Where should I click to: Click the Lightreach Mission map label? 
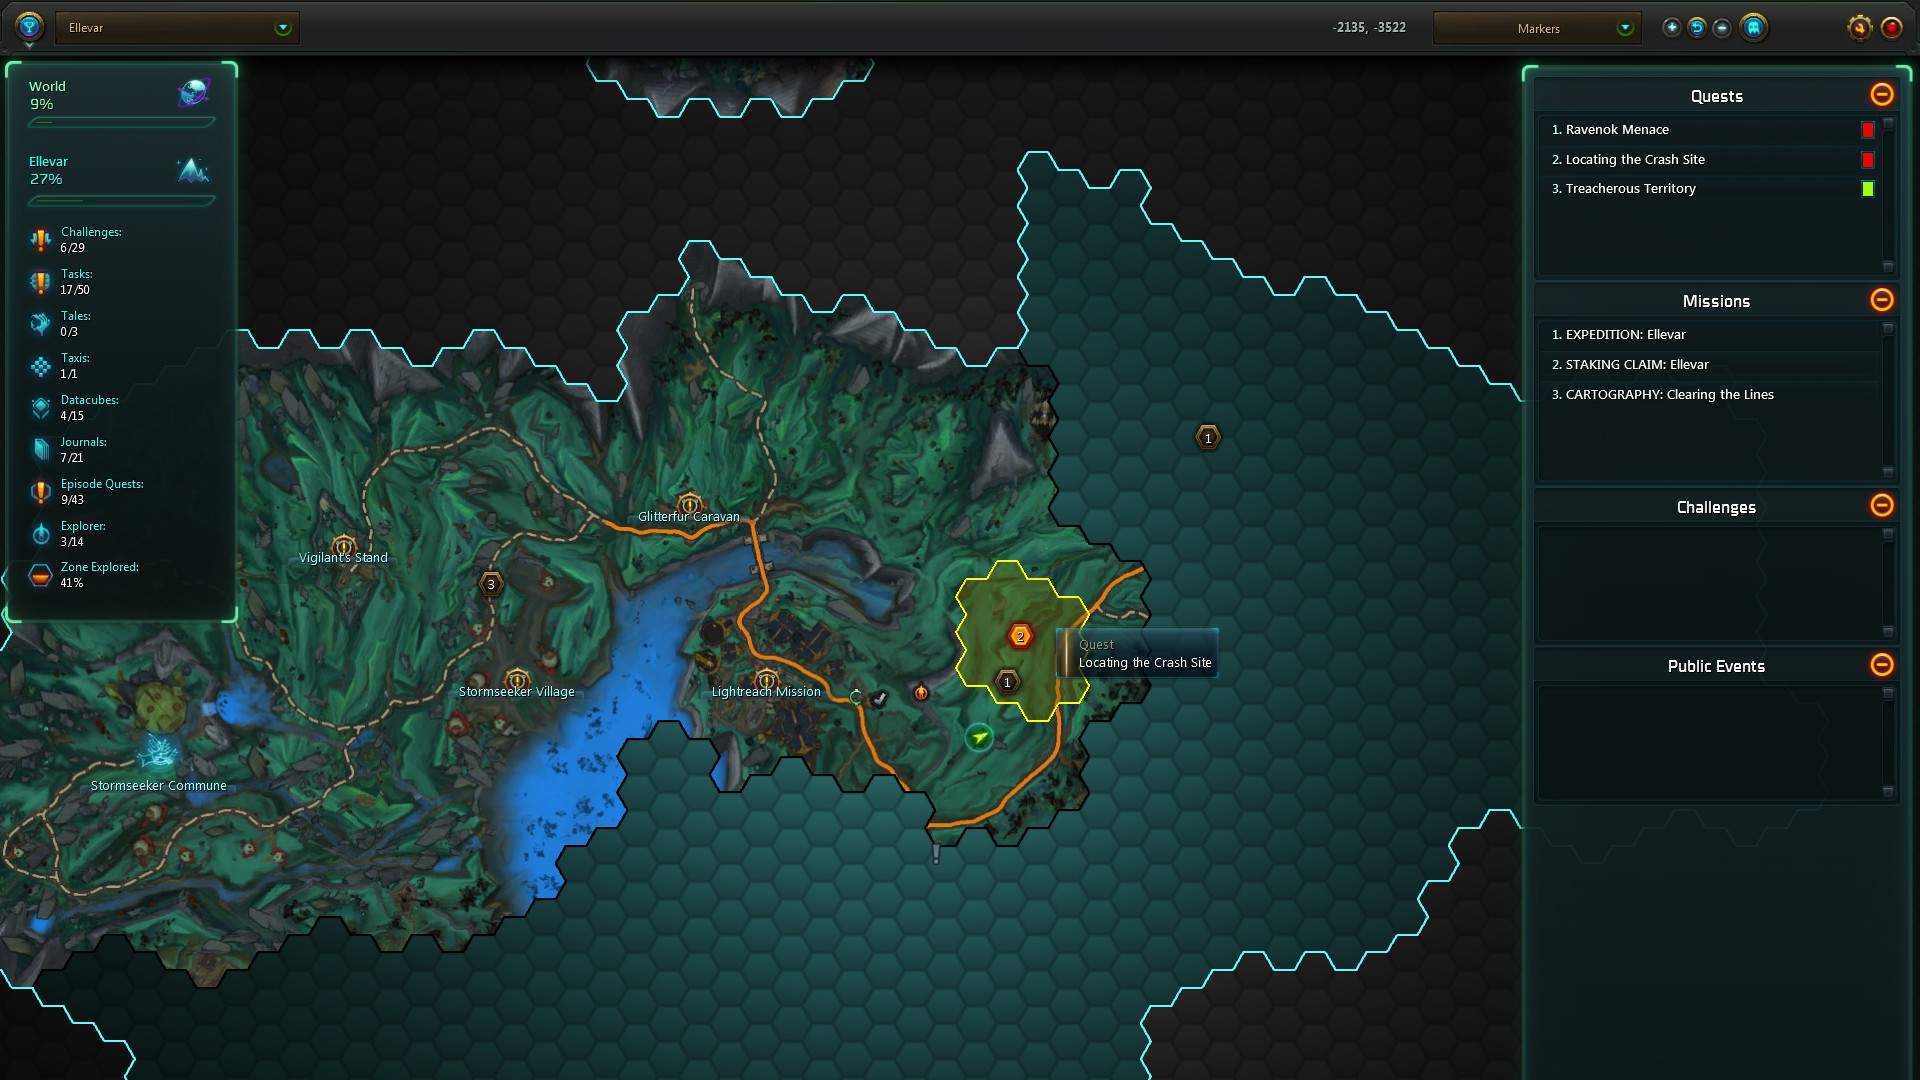[766, 692]
